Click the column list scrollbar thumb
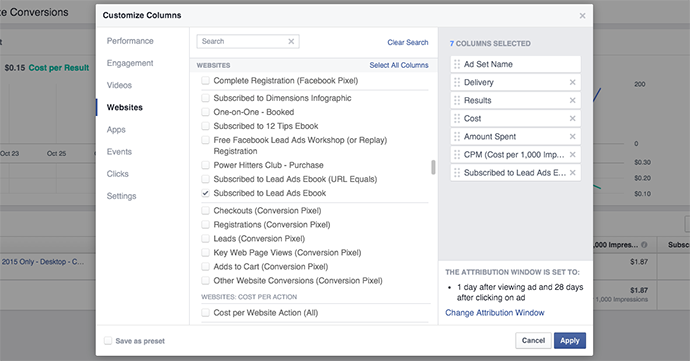Screen dimensions: 690x361 pyautogui.click(x=433, y=167)
